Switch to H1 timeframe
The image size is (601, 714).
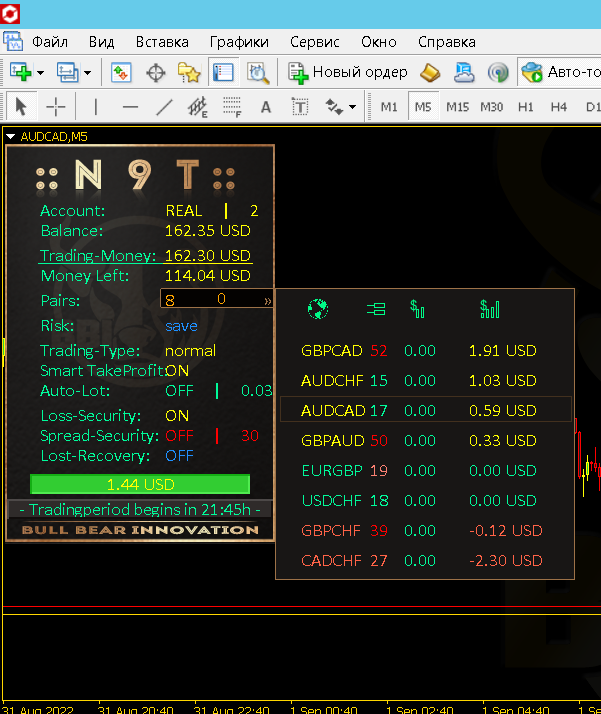pyautogui.click(x=525, y=107)
